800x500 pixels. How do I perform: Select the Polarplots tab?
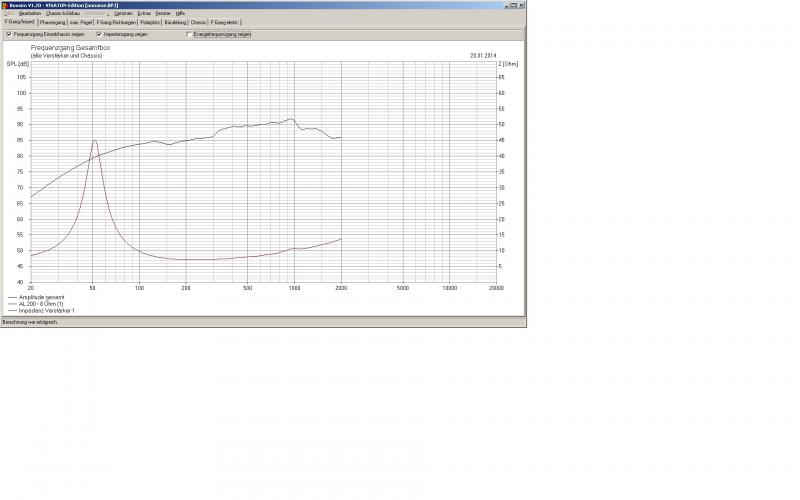click(x=149, y=21)
